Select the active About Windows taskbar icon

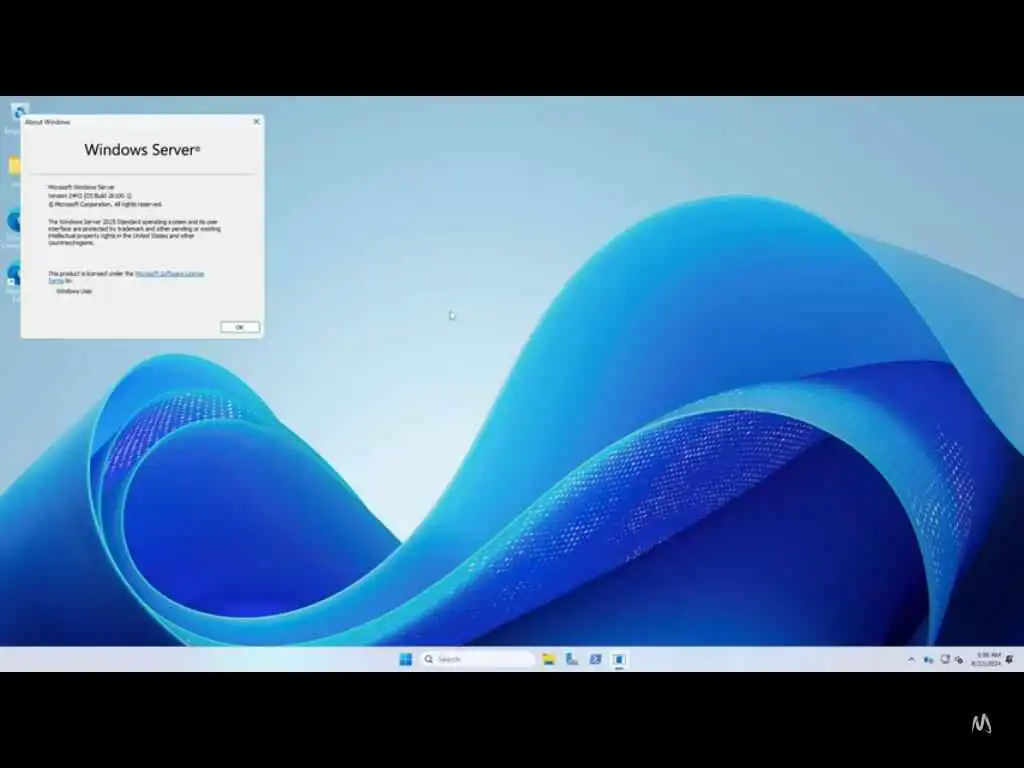click(619, 659)
